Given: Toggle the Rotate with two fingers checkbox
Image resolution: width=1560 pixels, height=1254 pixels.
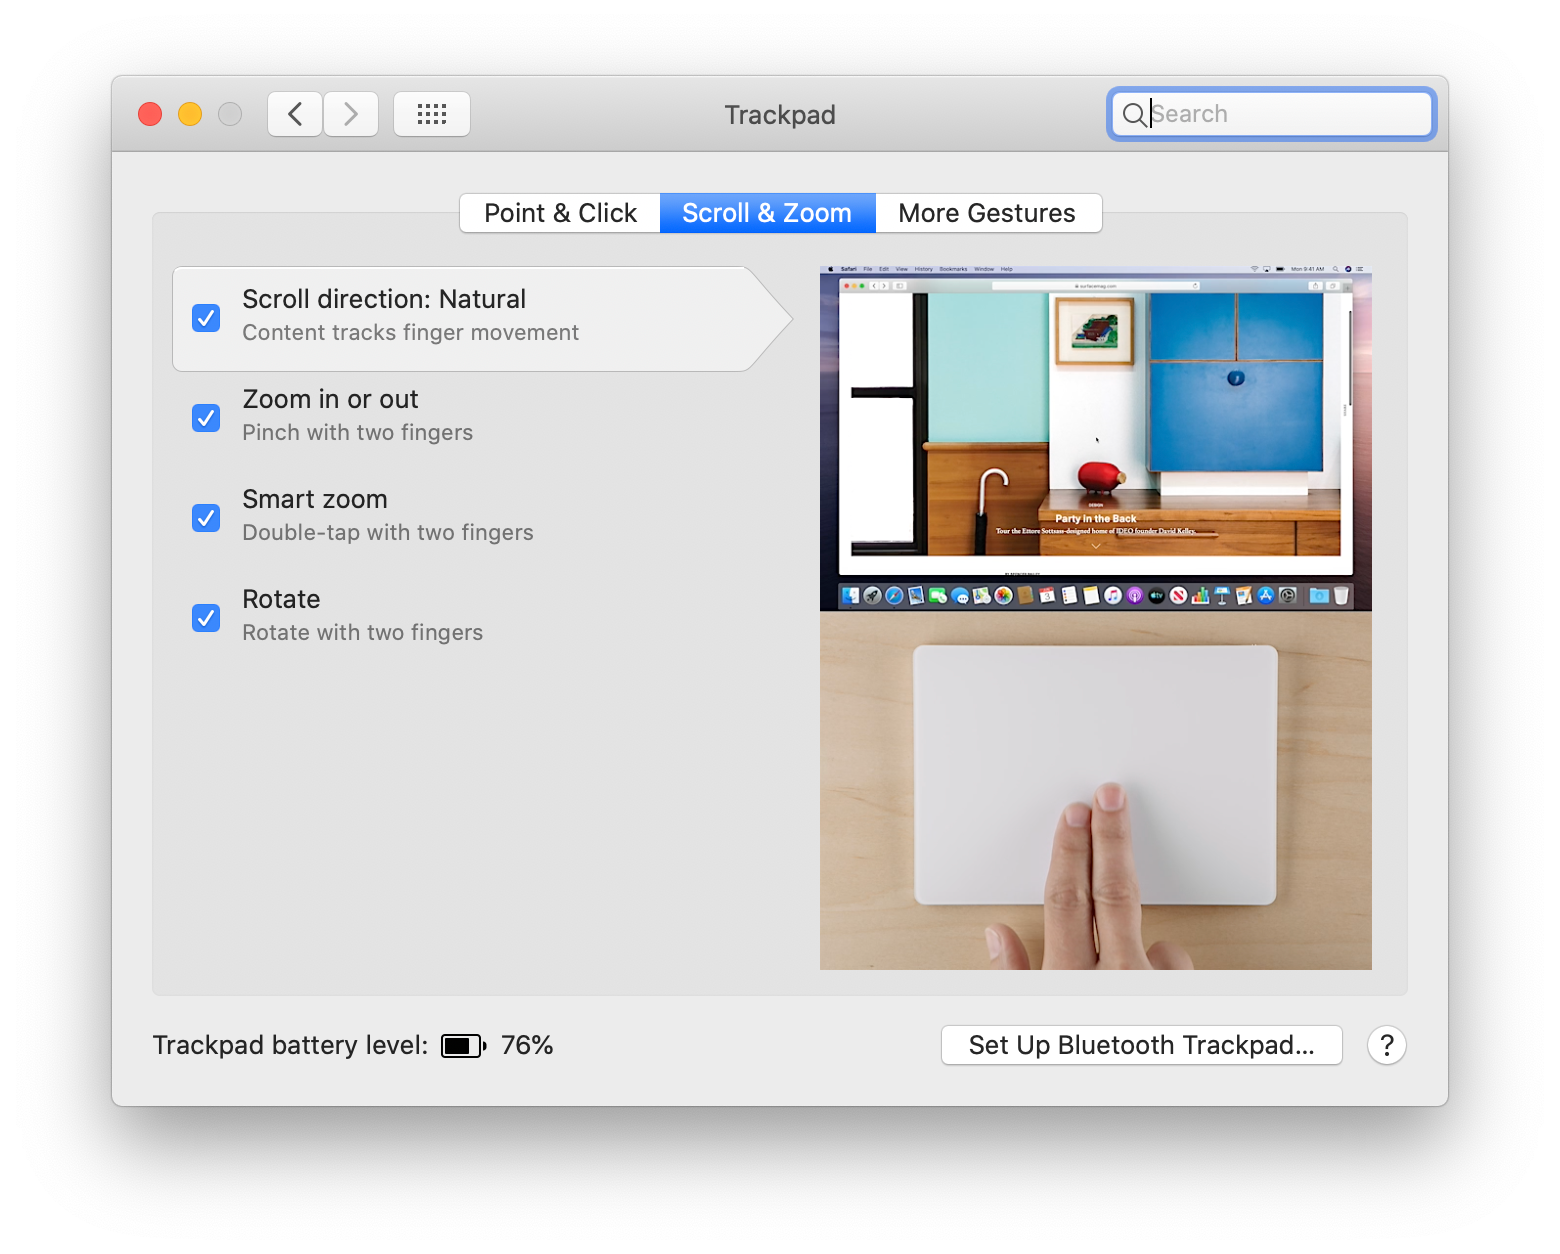Looking at the screenshot, I should 205,617.
